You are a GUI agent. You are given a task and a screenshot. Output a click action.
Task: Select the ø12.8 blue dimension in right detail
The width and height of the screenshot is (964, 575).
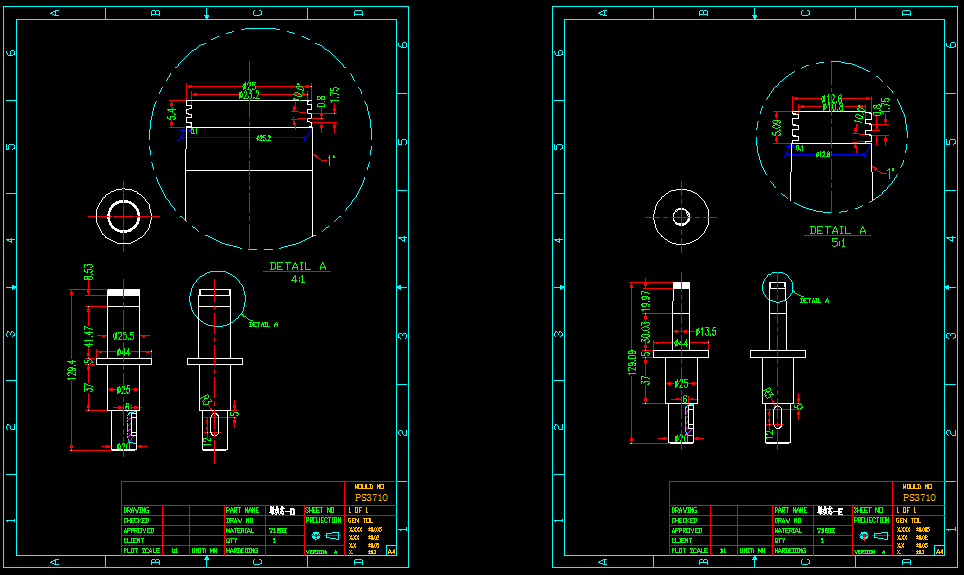(x=823, y=154)
